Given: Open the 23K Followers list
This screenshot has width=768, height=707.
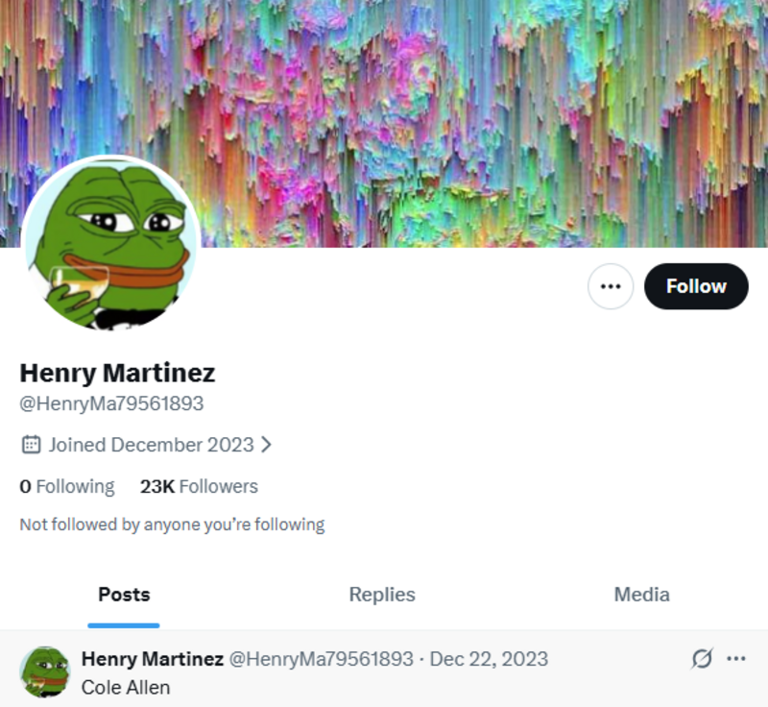Looking at the screenshot, I should point(199,487).
